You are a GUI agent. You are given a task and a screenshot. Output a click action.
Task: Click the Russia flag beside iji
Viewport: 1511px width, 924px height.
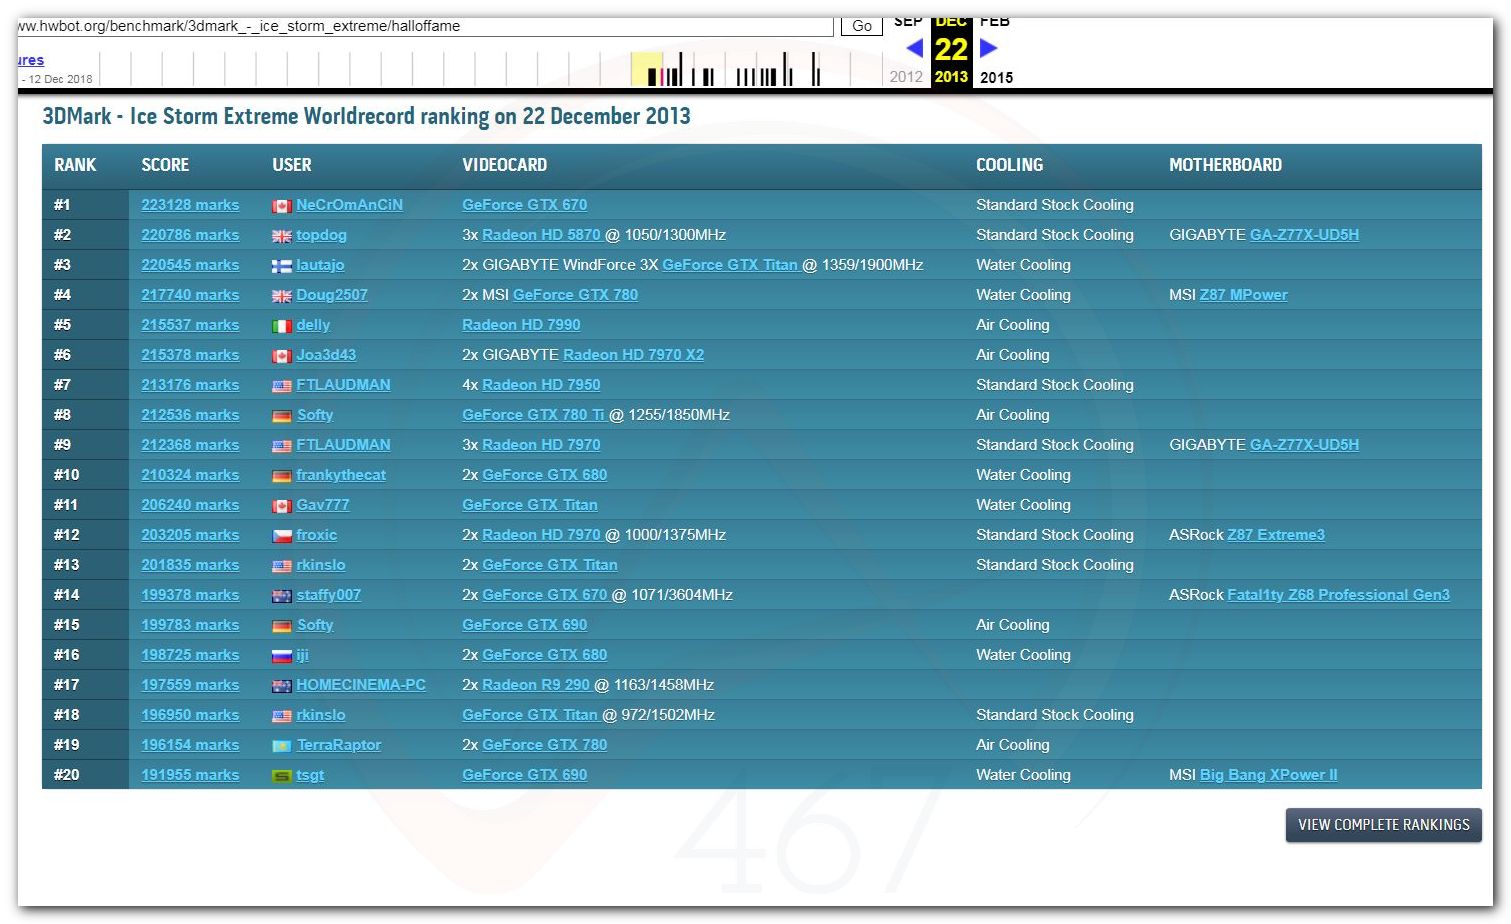tap(282, 656)
